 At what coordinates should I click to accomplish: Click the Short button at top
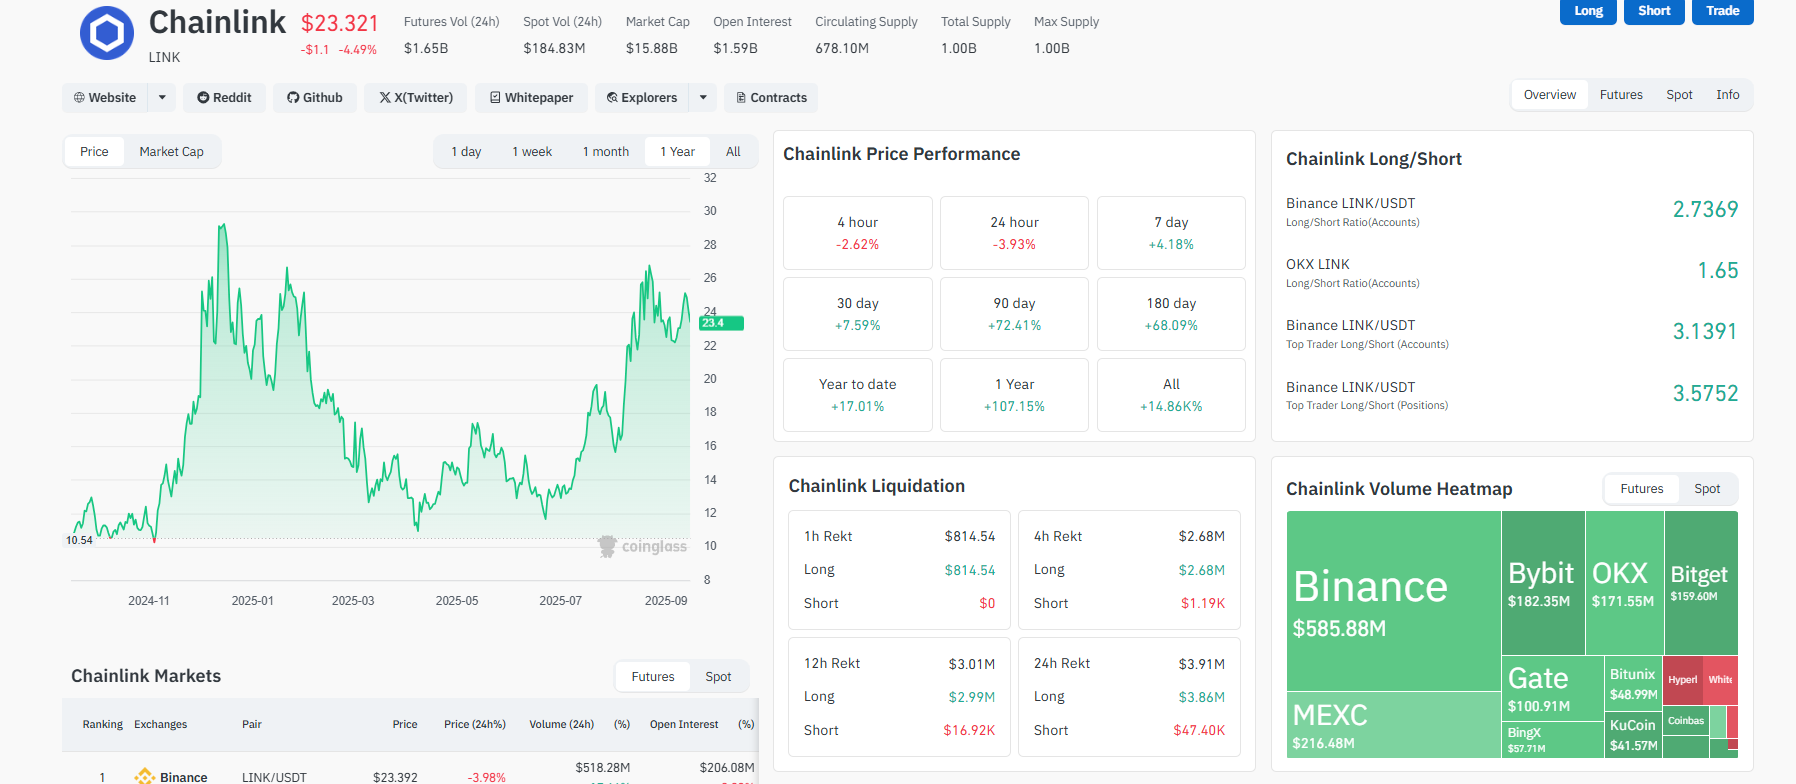click(1654, 11)
